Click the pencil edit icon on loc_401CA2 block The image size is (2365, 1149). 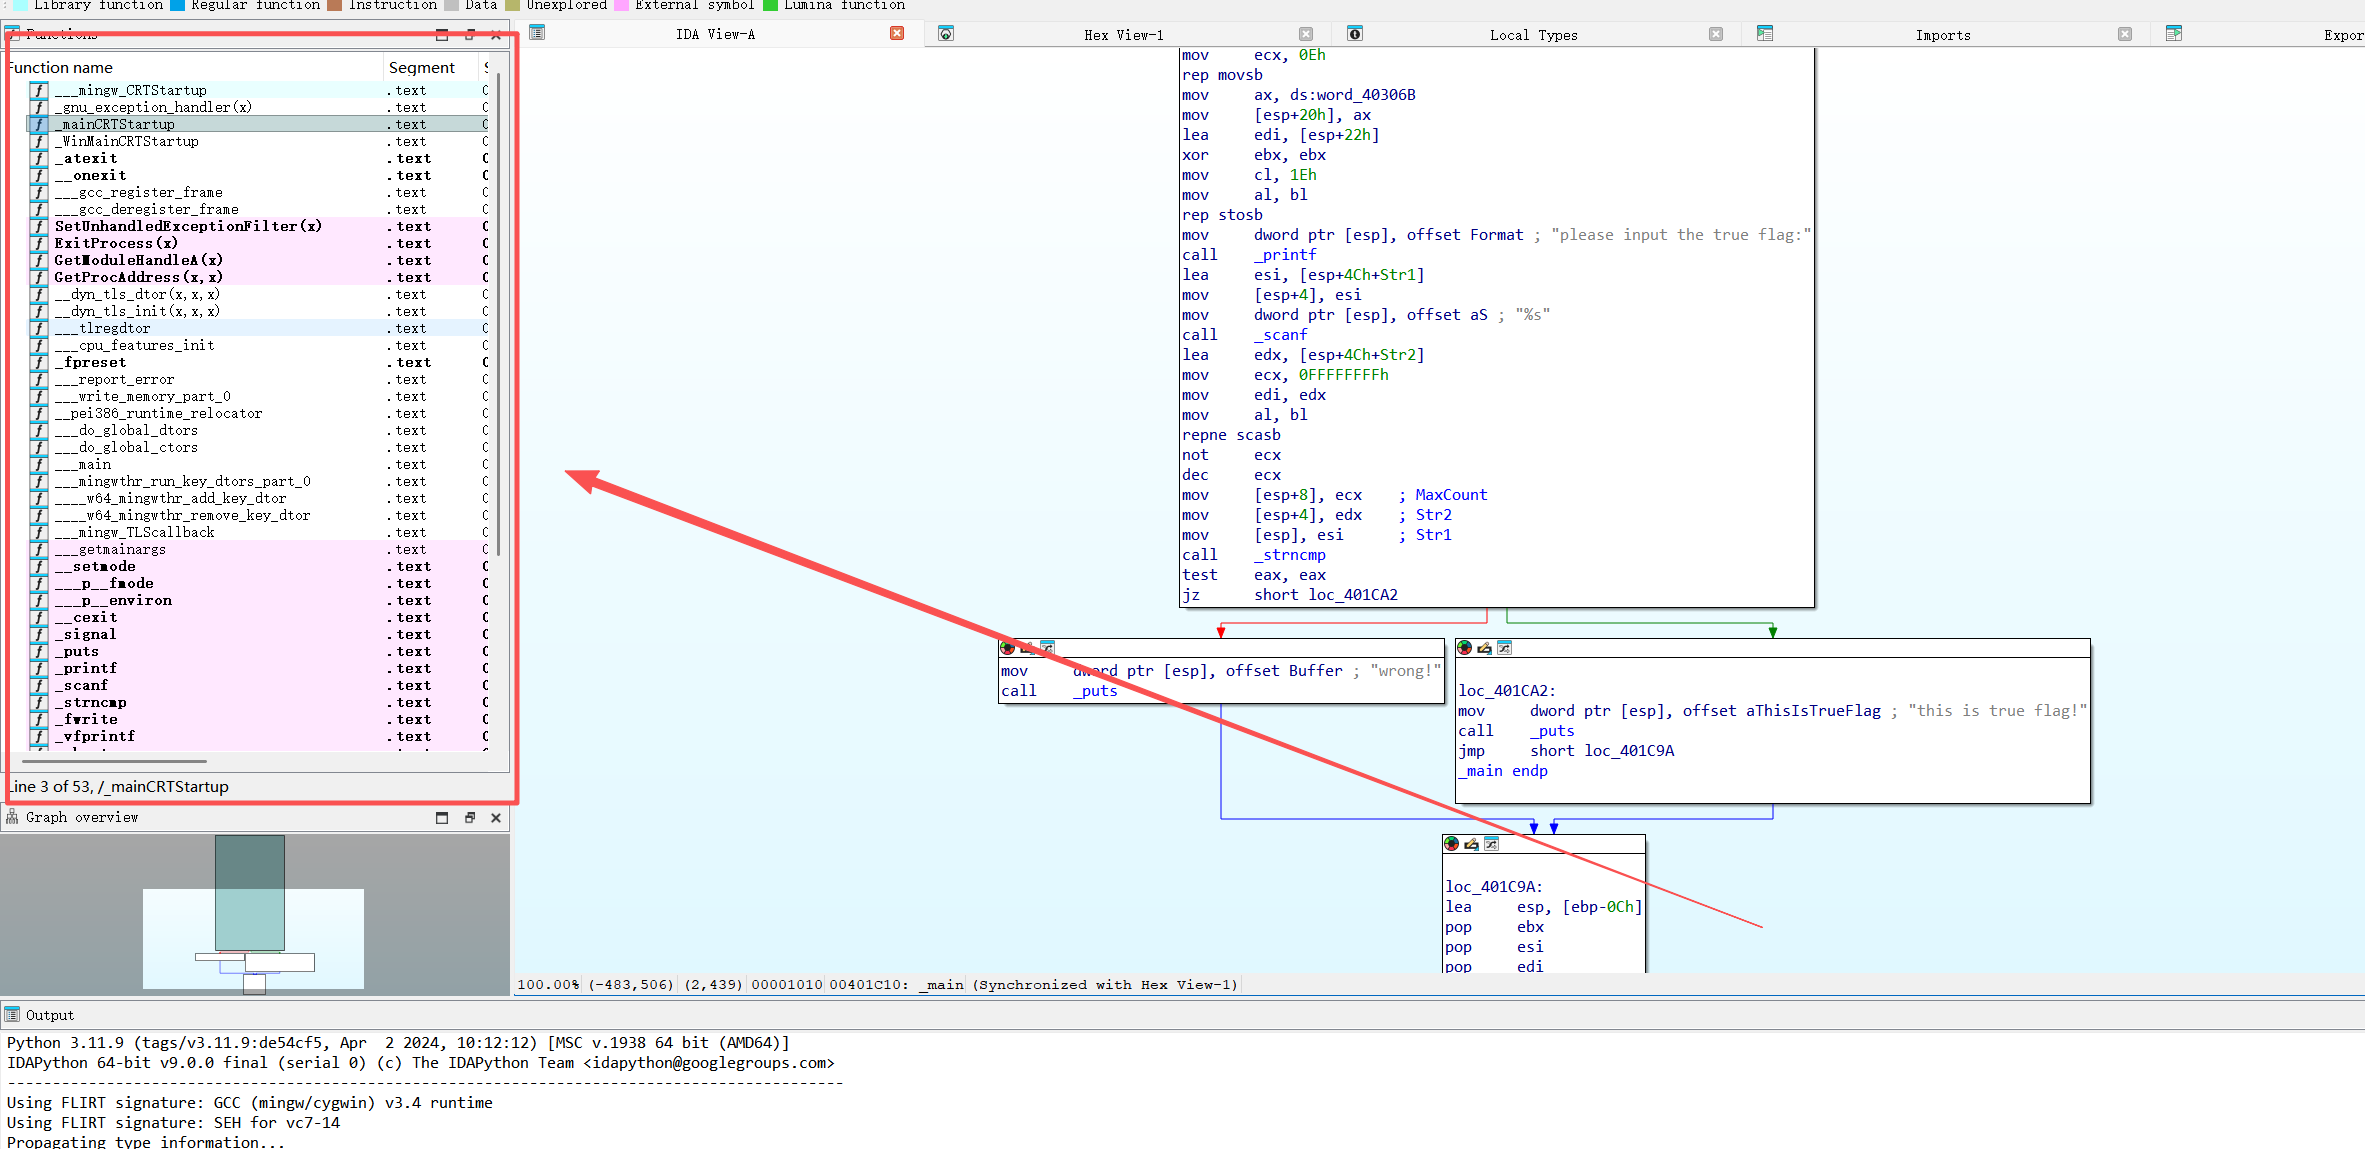tap(1484, 648)
